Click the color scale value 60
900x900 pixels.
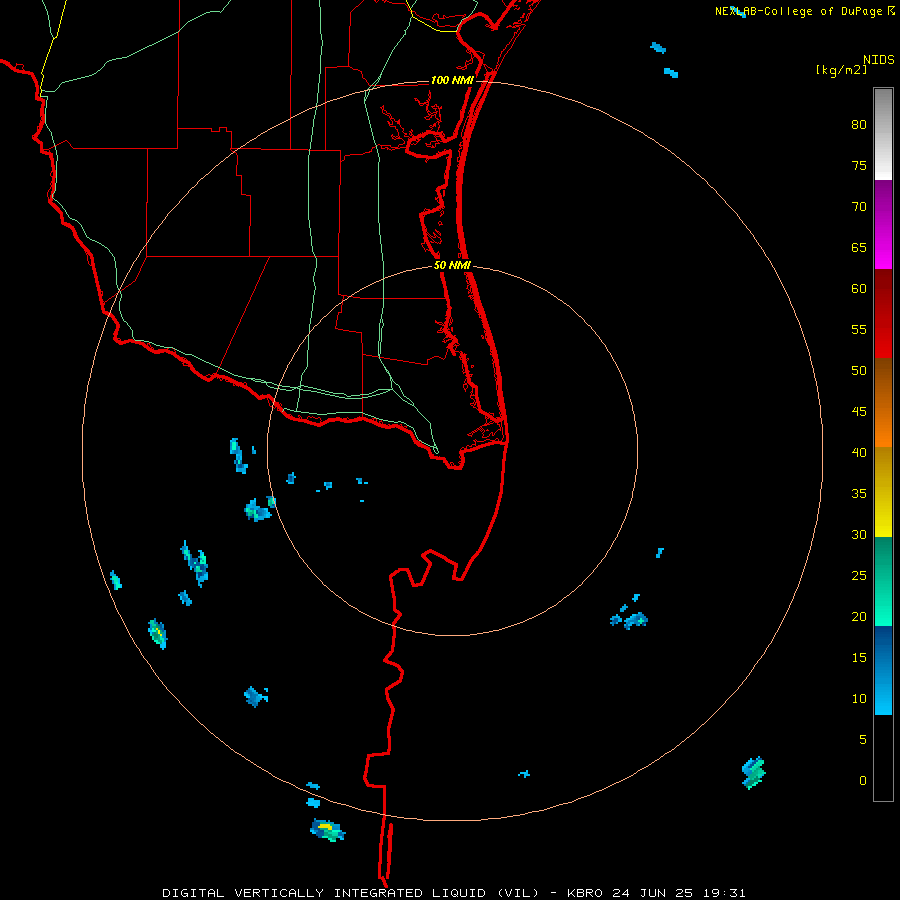click(859, 289)
